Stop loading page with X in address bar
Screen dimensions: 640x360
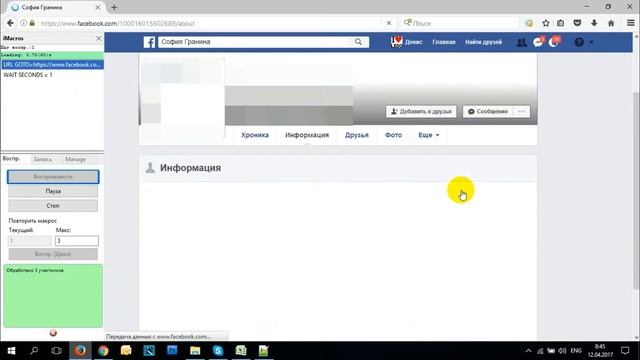(x=389, y=23)
